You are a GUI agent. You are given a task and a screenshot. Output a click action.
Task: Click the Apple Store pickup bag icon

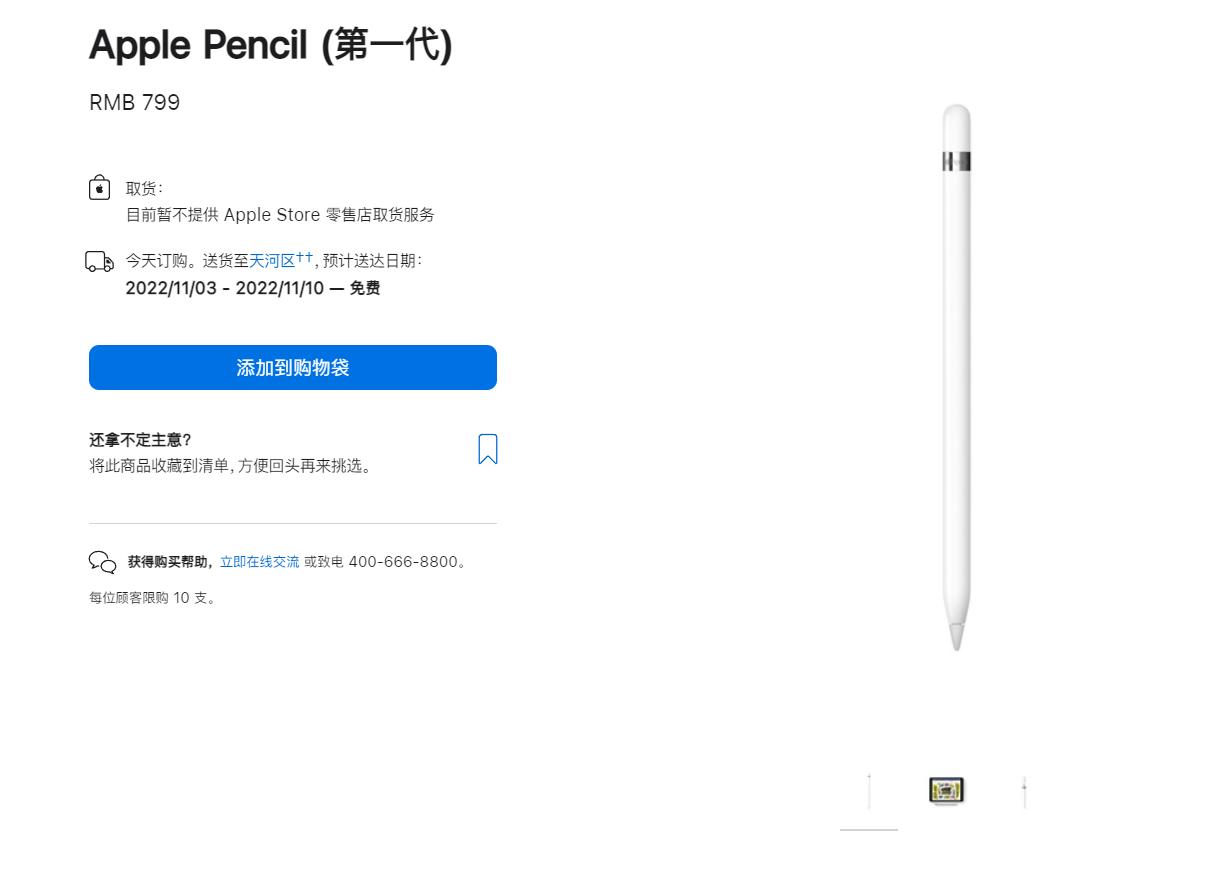99,188
